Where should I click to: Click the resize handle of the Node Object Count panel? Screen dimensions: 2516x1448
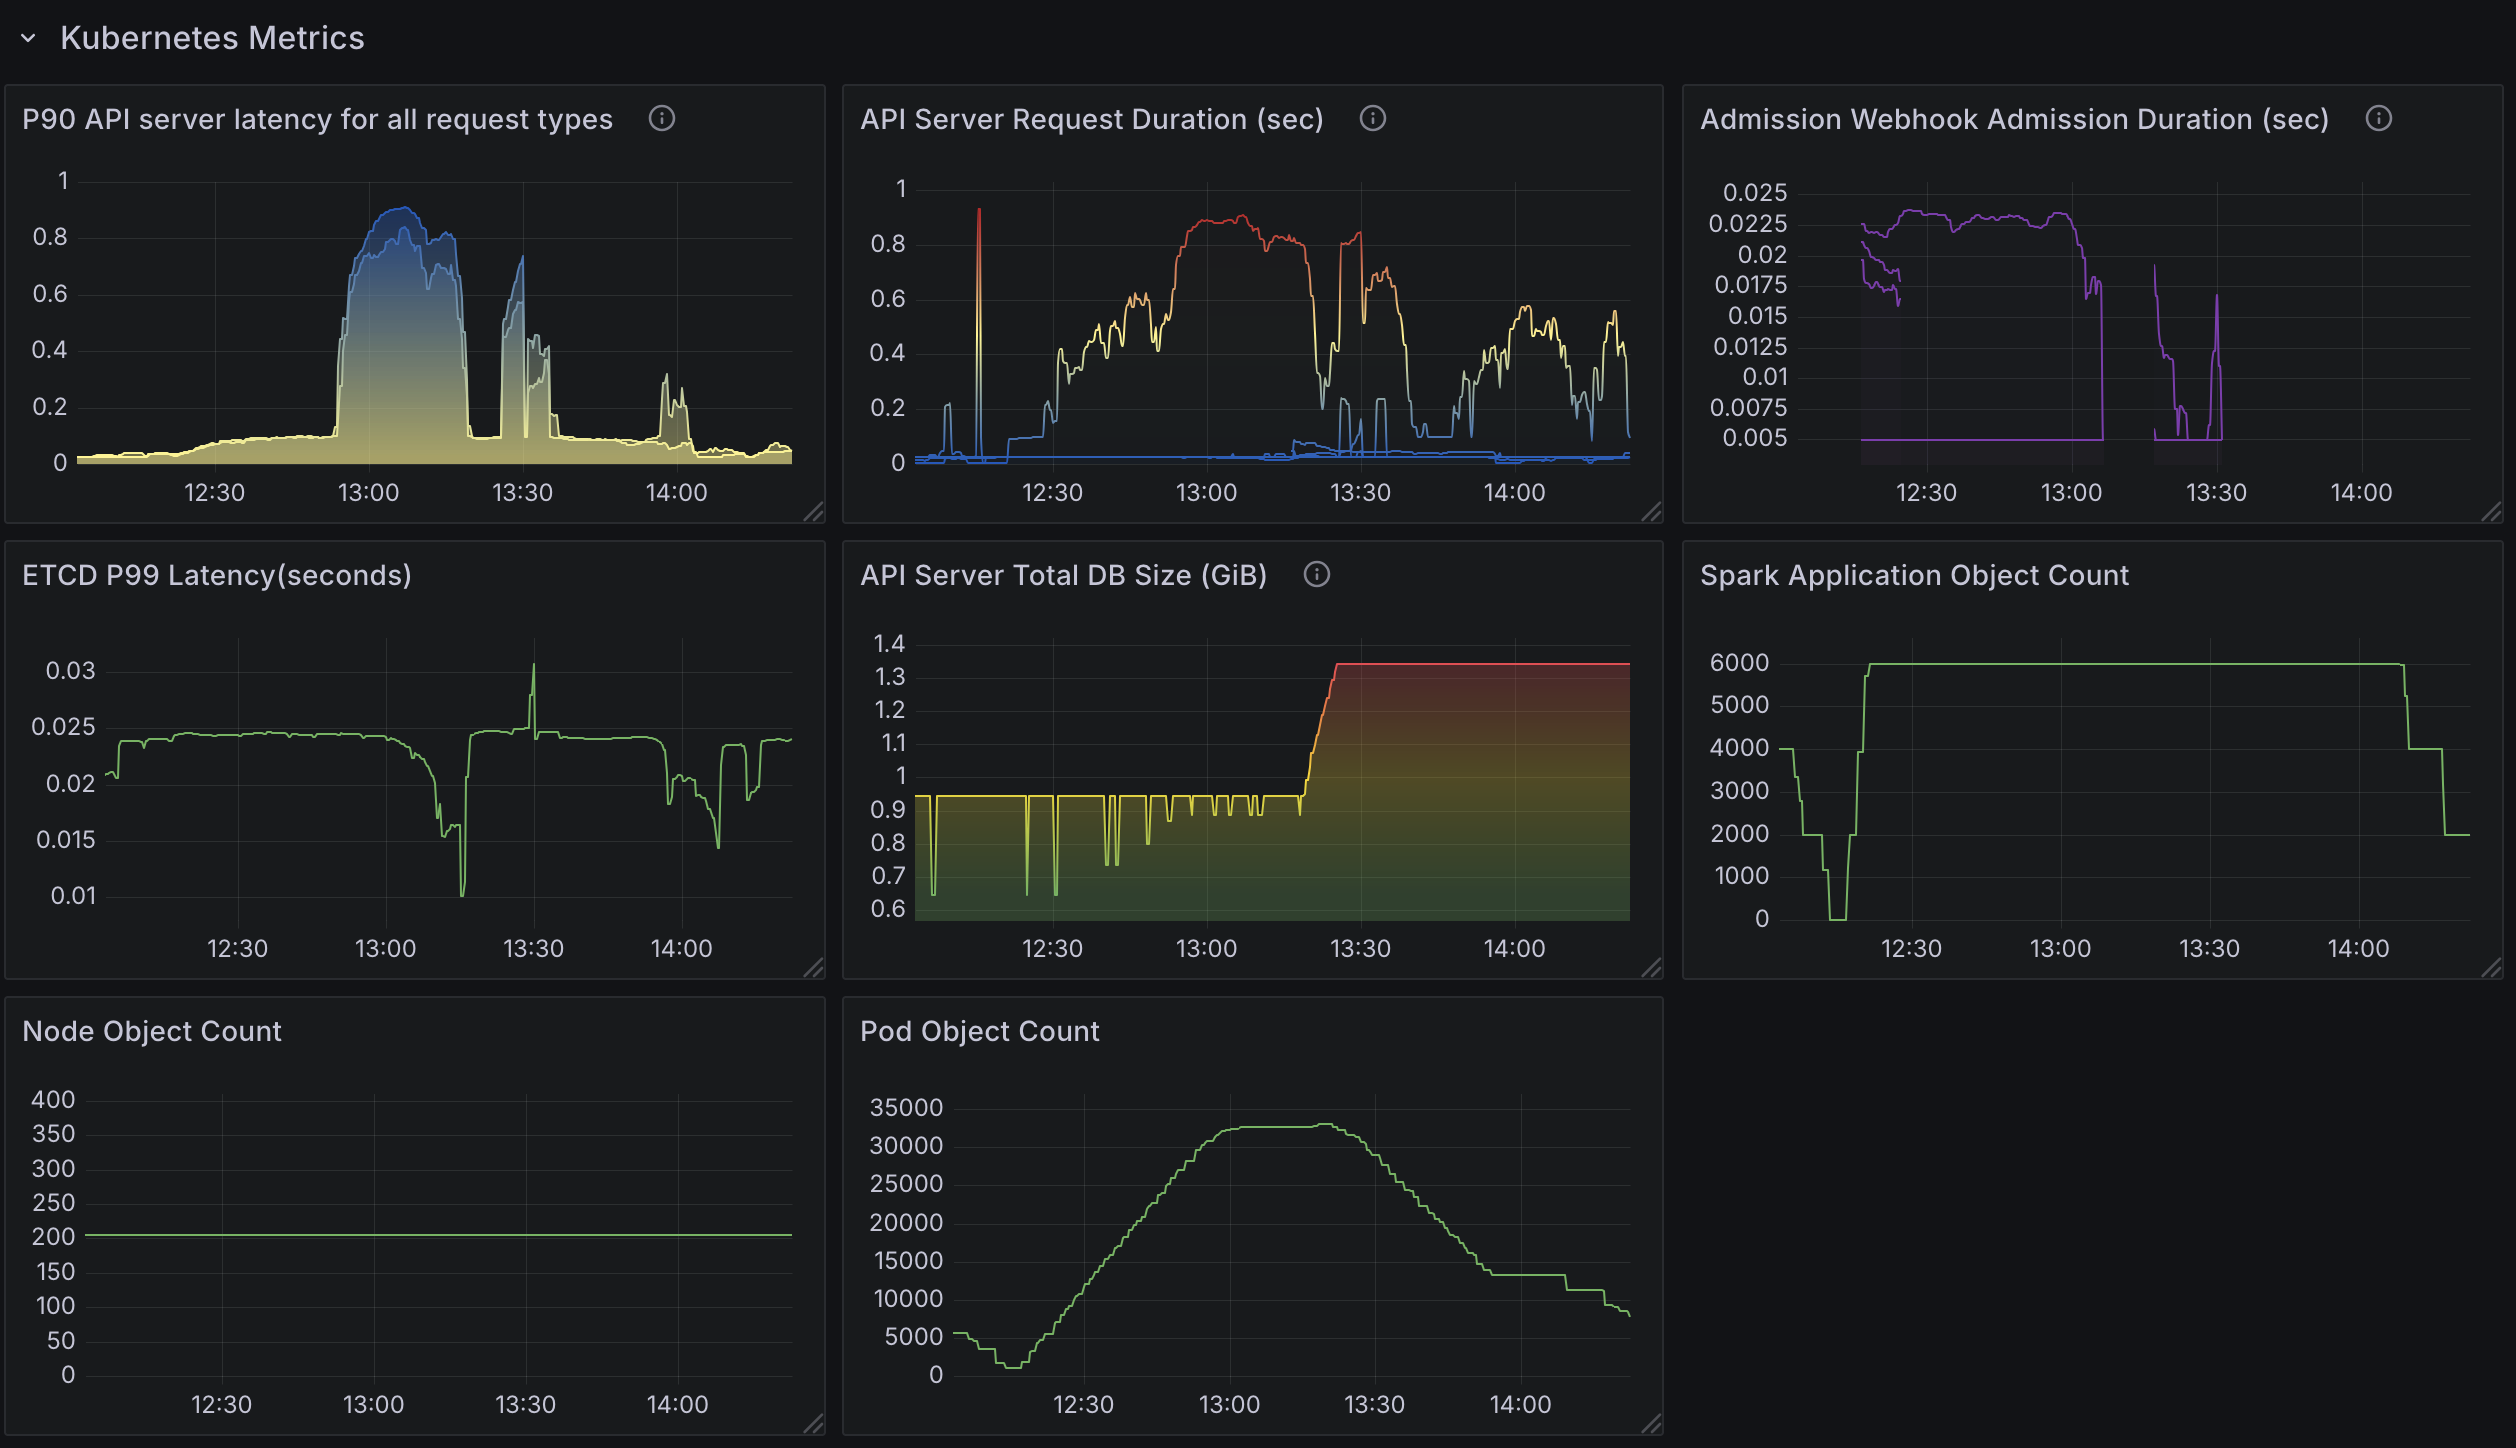point(812,1425)
